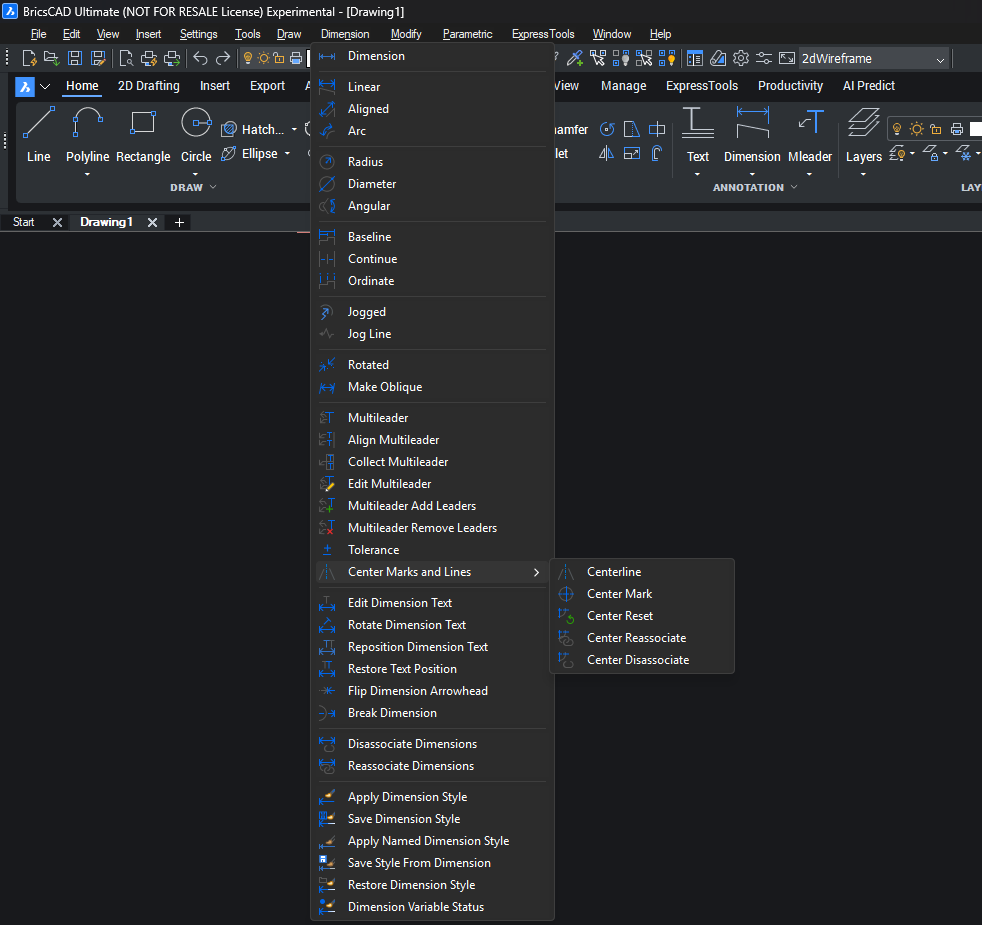Choose Radius dimension menu entry
The image size is (982, 925).
pyautogui.click(x=432, y=162)
